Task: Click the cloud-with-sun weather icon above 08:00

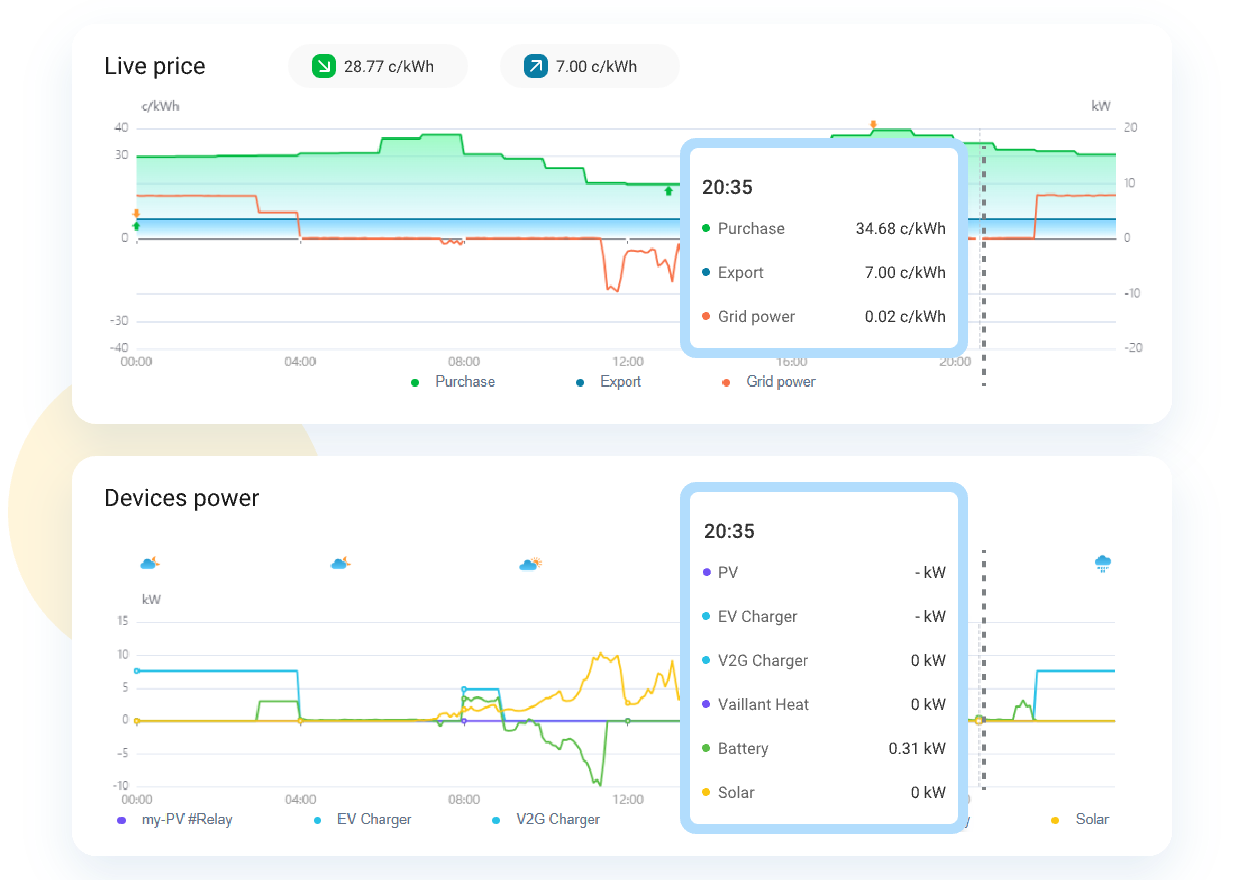Action: 530,564
